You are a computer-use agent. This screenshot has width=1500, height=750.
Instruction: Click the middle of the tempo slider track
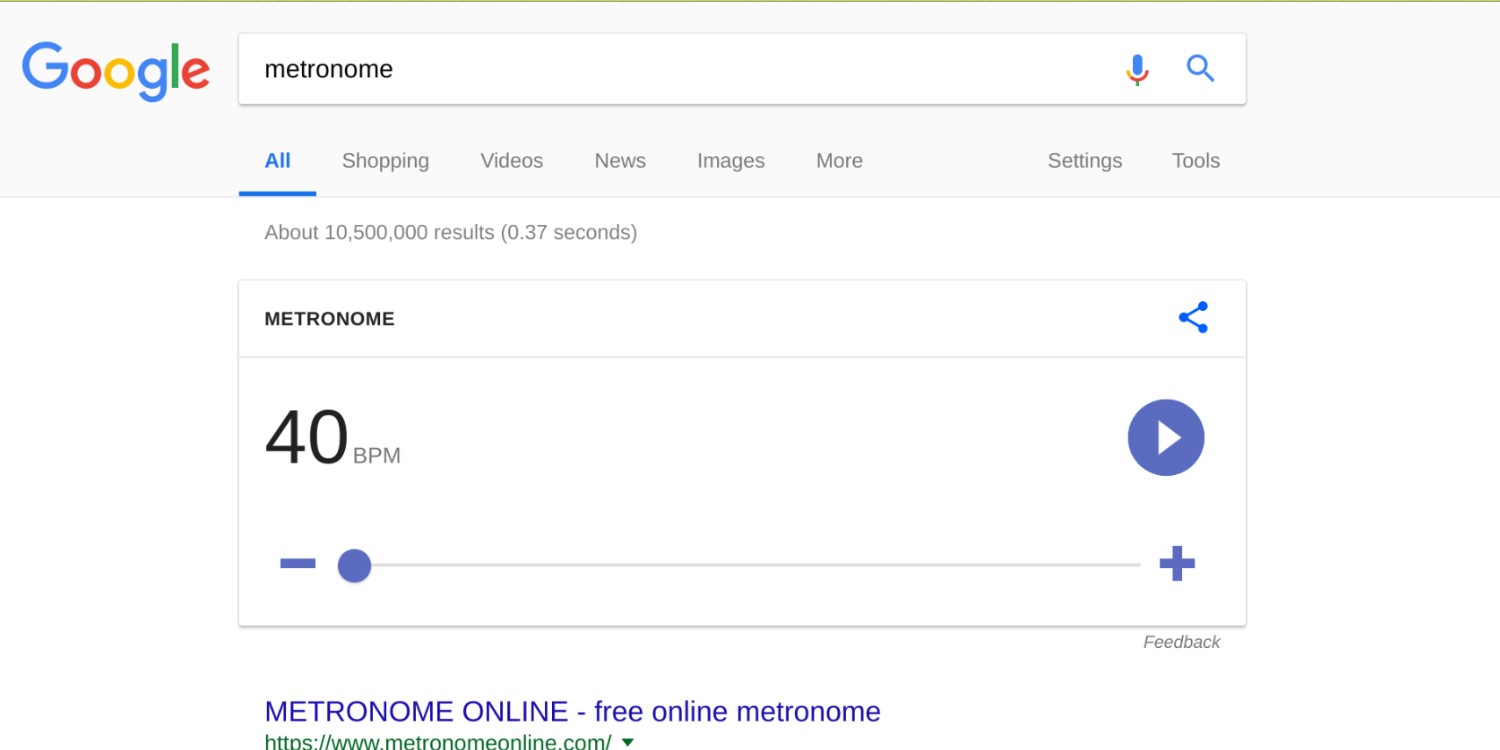tap(745, 566)
